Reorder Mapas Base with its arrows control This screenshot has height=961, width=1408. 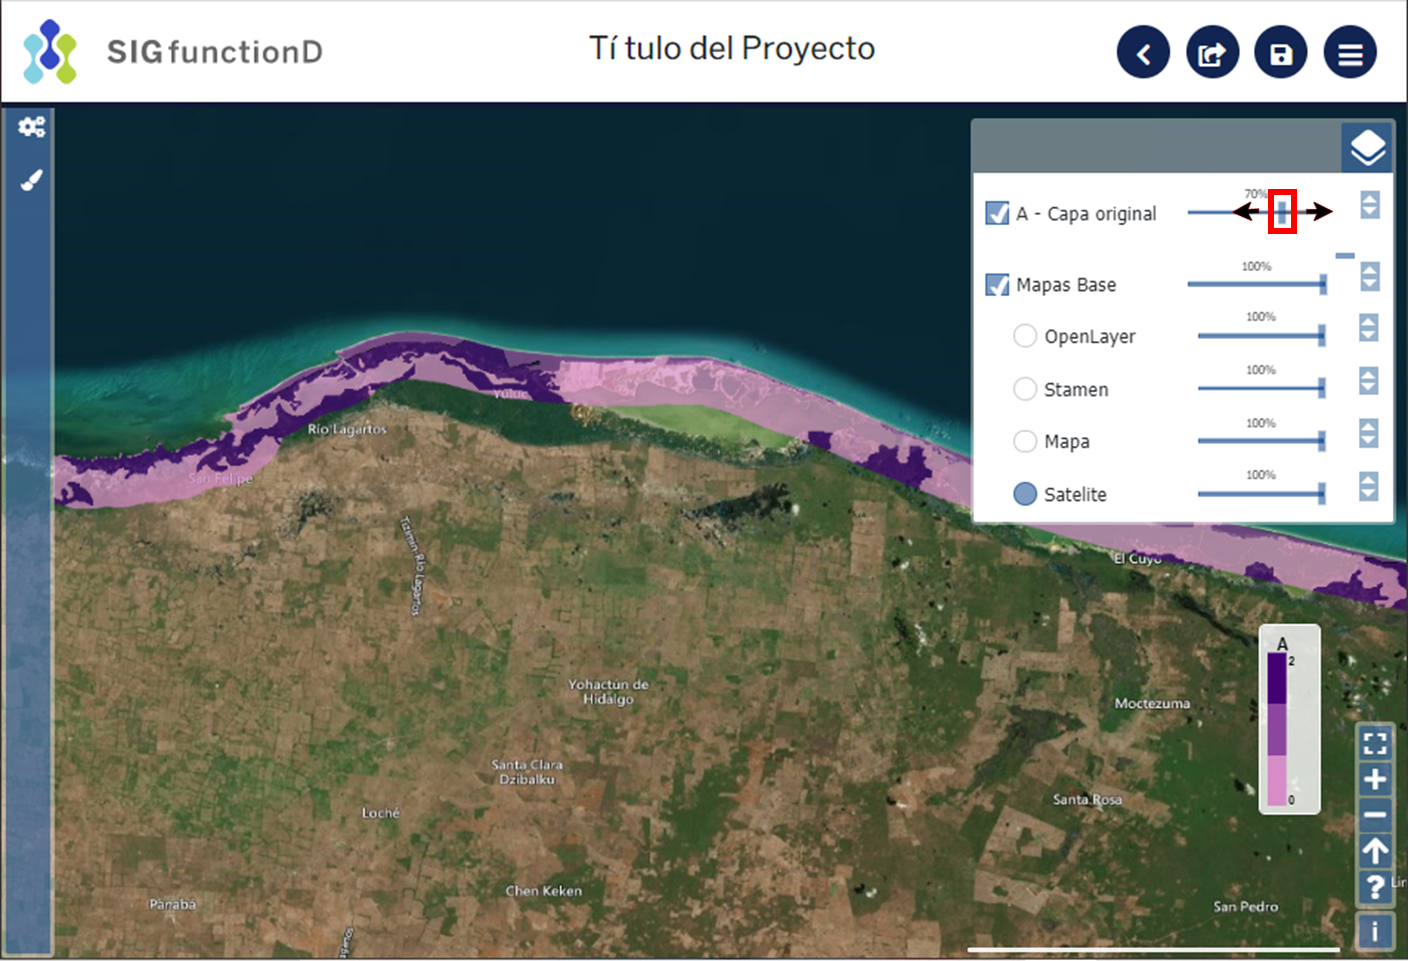coord(1370,276)
